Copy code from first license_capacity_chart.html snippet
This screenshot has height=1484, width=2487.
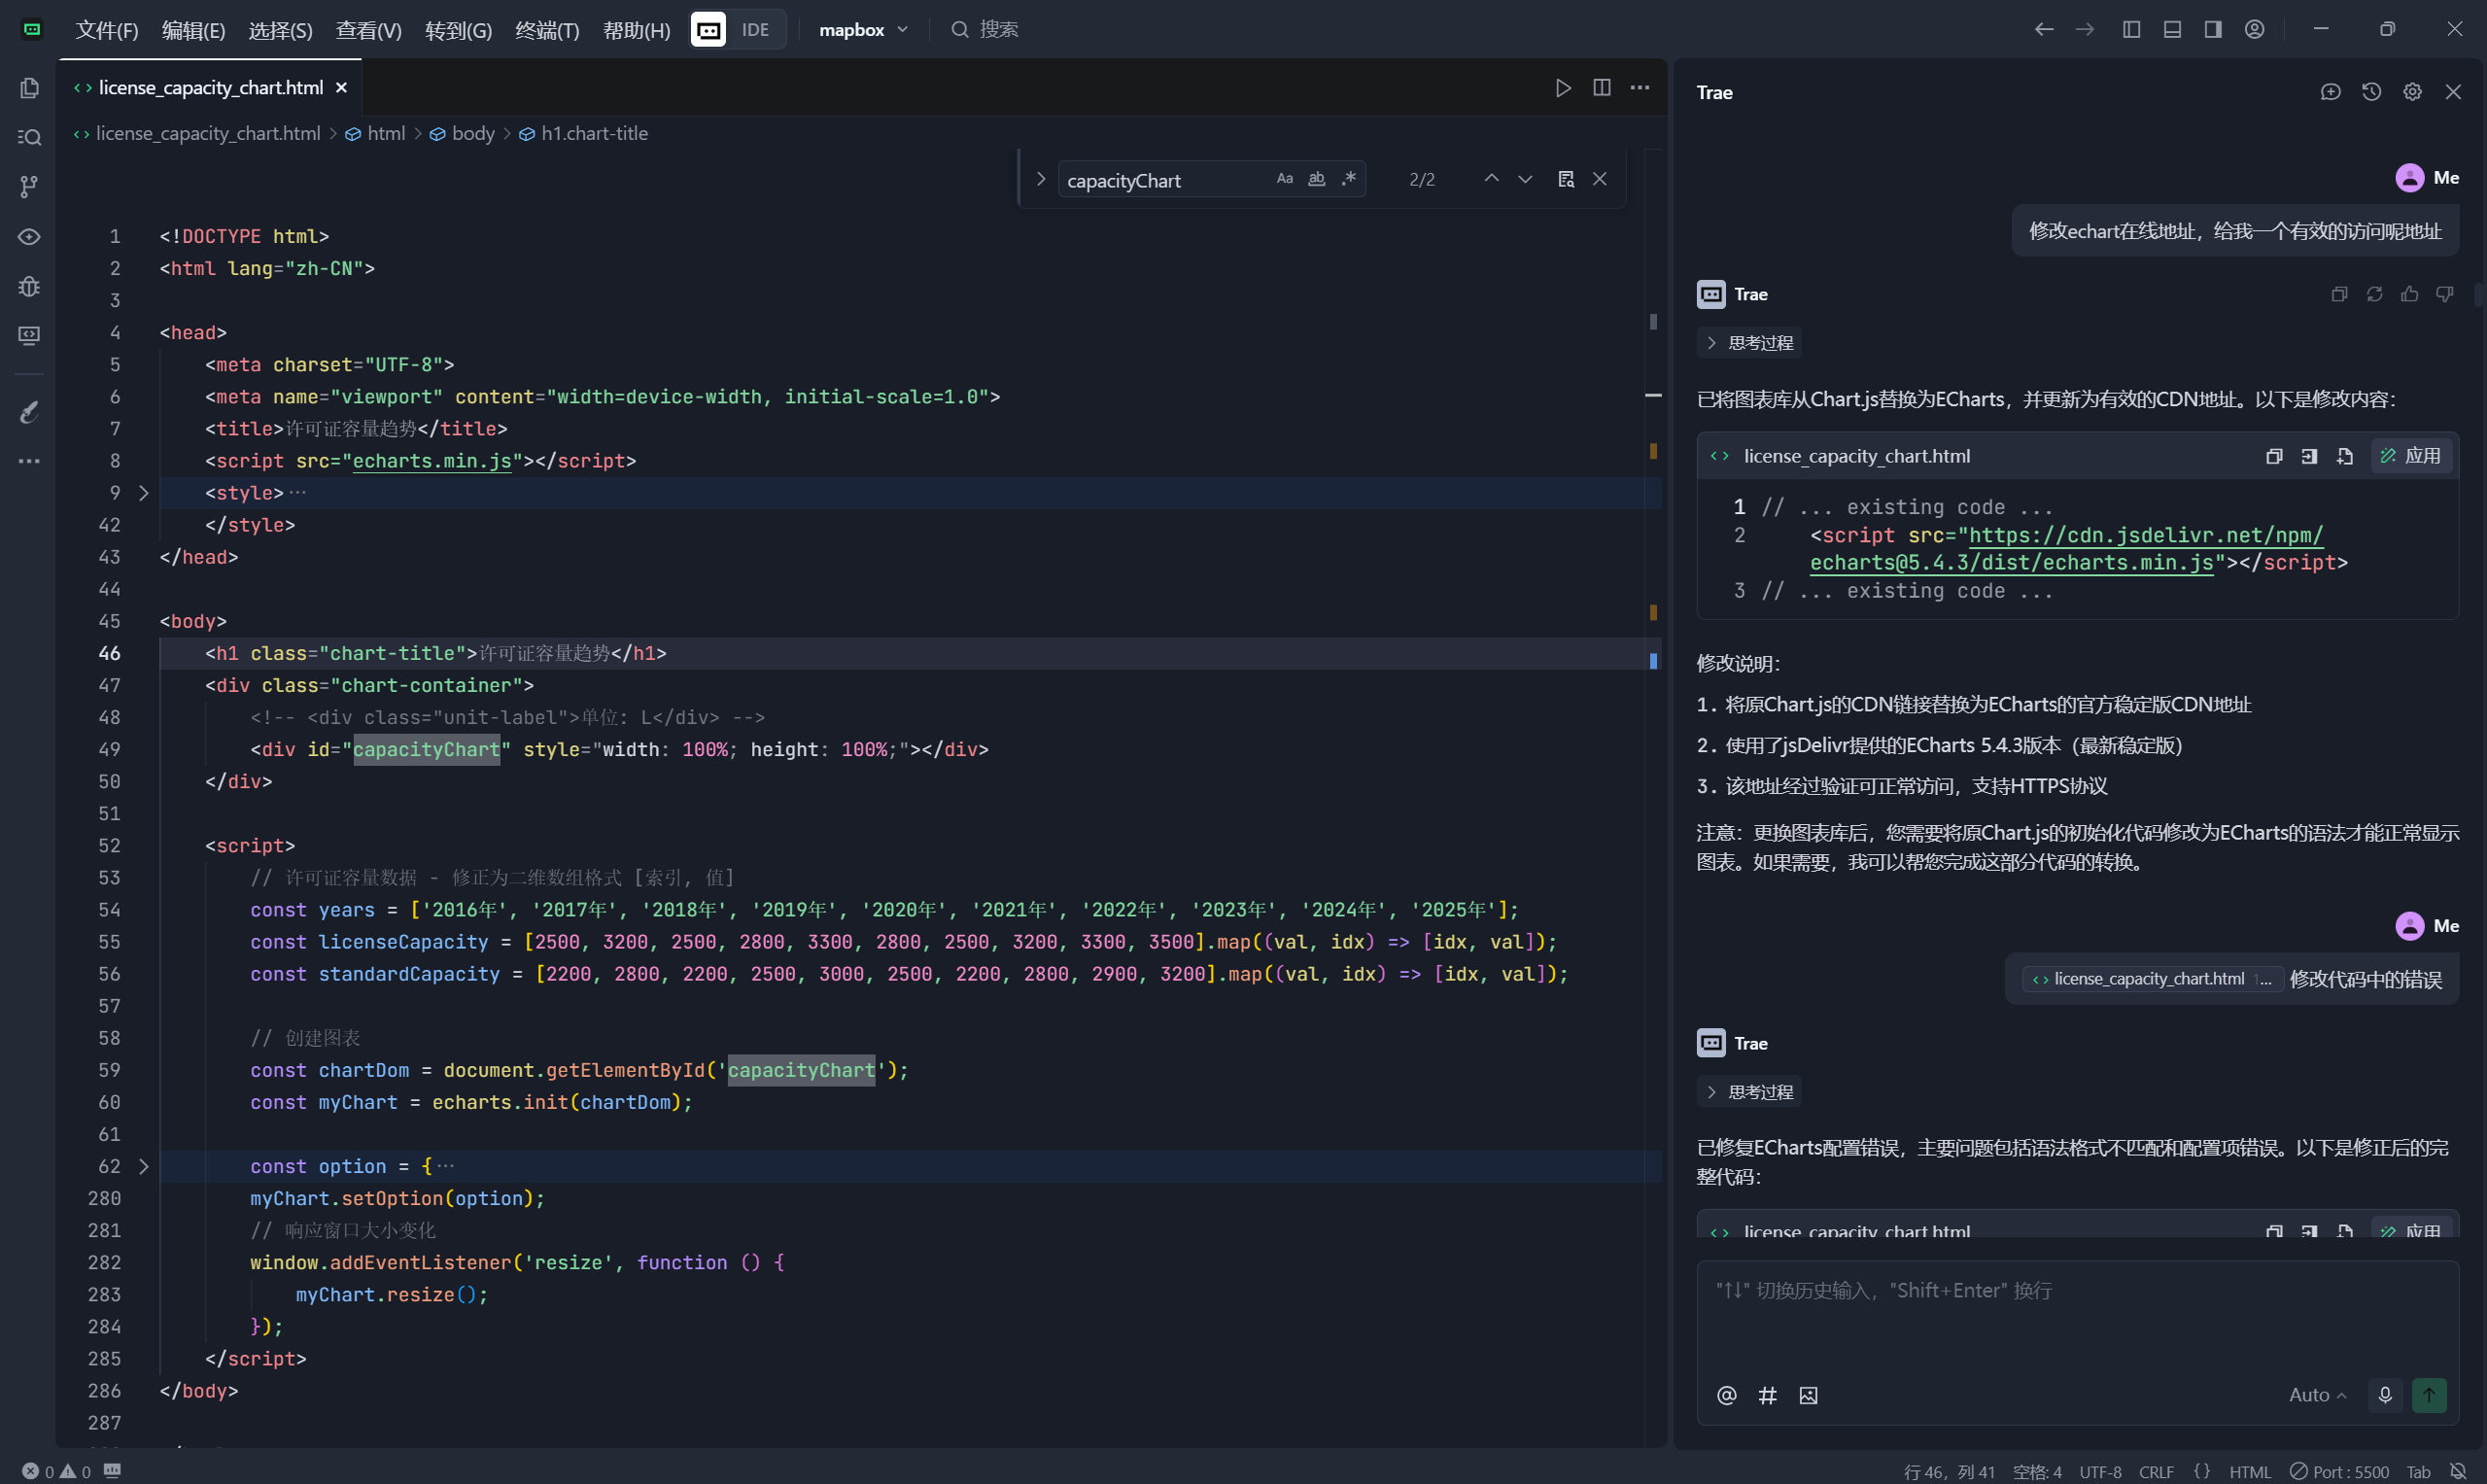(2273, 456)
